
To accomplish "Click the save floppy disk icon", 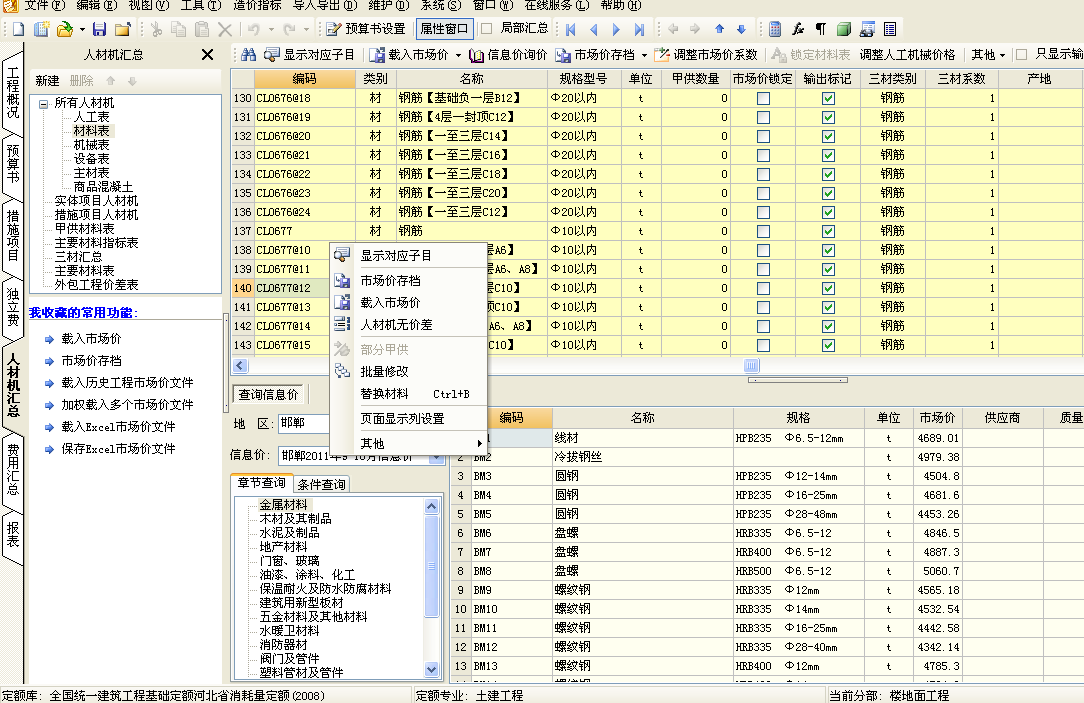I will tap(100, 29).
